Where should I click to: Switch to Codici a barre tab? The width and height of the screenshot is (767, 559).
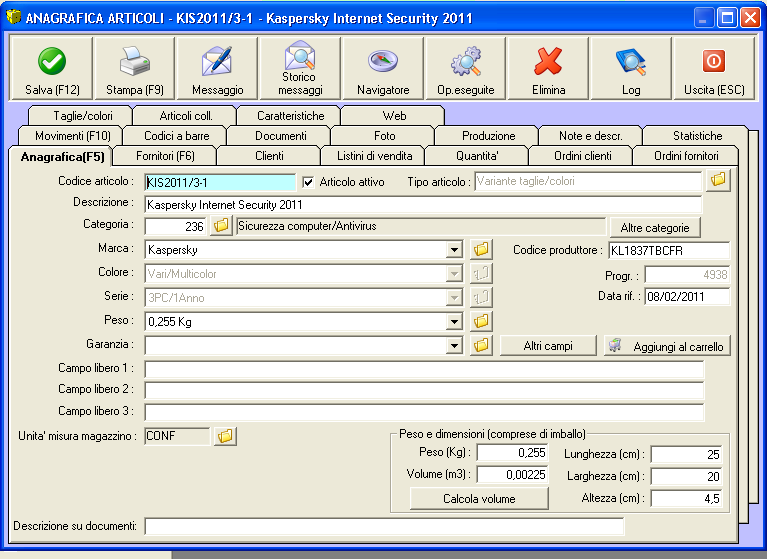click(x=176, y=135)
